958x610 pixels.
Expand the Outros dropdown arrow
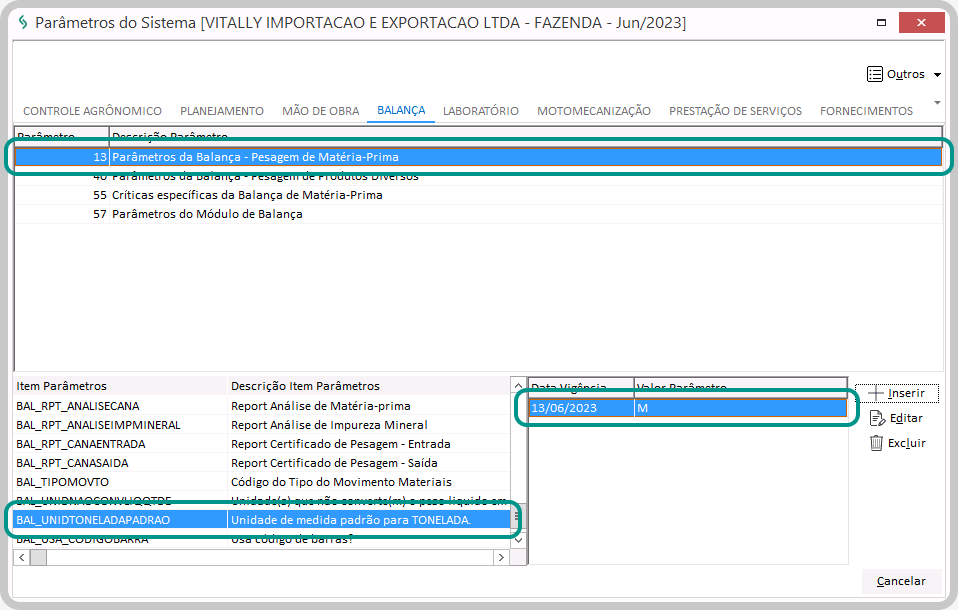coord(937,75)
